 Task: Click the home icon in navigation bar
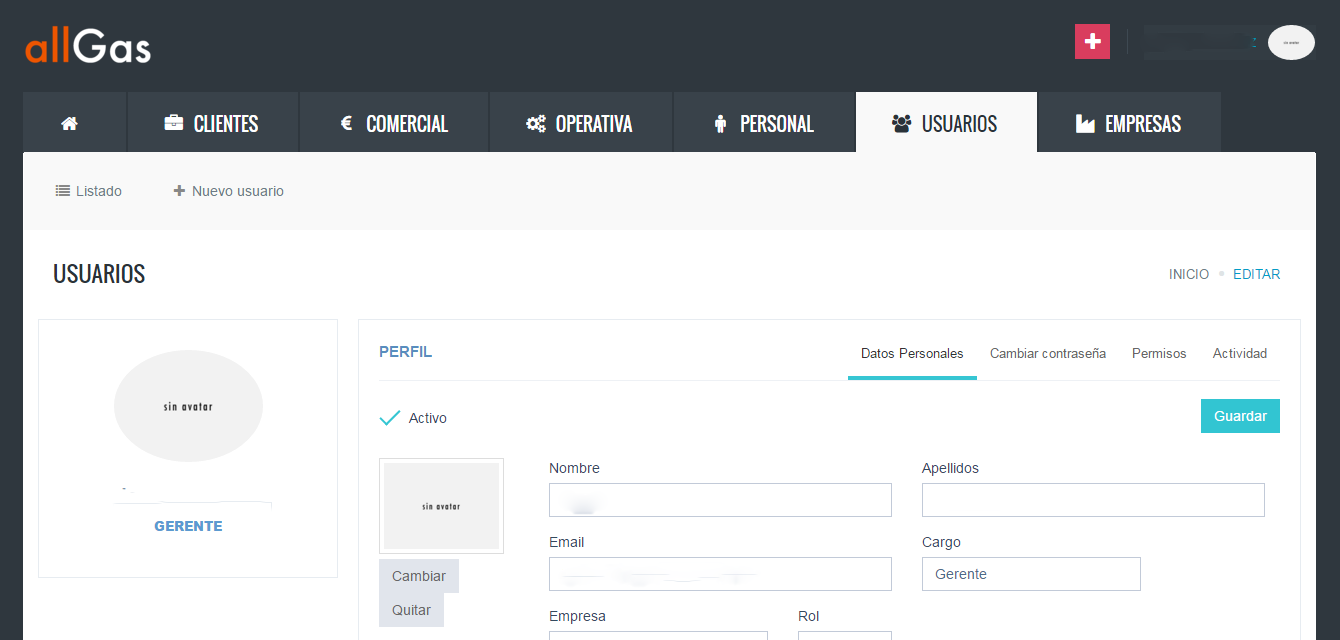[69, 123]
